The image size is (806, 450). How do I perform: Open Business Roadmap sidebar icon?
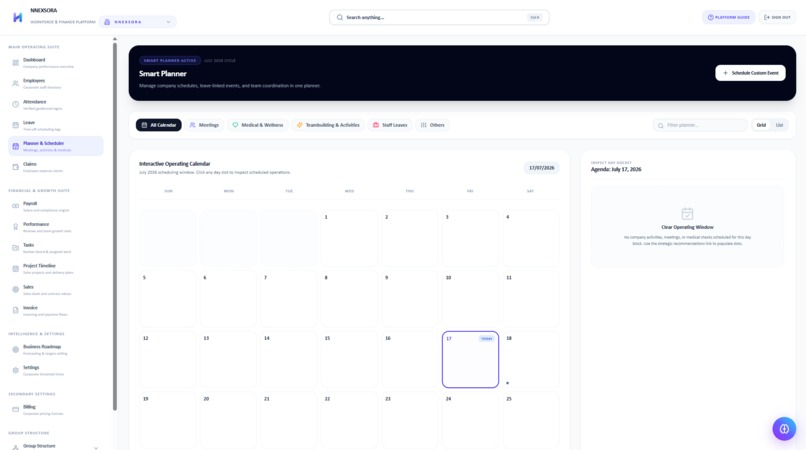click(x=15, y=350)
